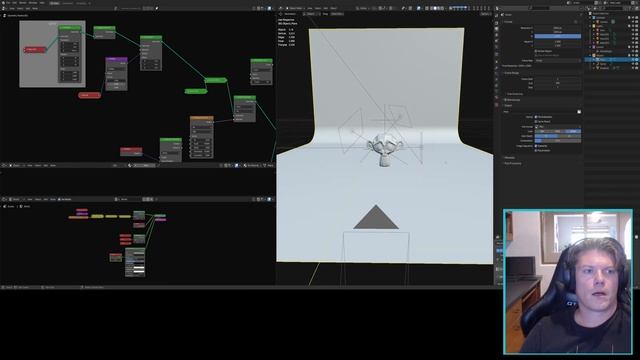Expand the Post Processing panel
The height and width of the screenshot is (360, 640).
[513, 163]
